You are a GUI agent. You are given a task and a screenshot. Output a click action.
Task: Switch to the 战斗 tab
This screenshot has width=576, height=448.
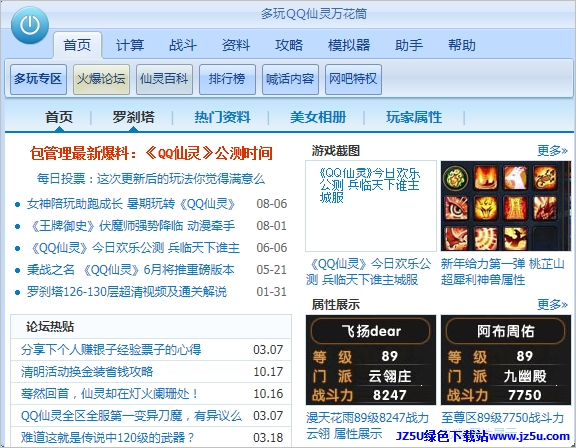pyautogui.click(x=183, y=45)
